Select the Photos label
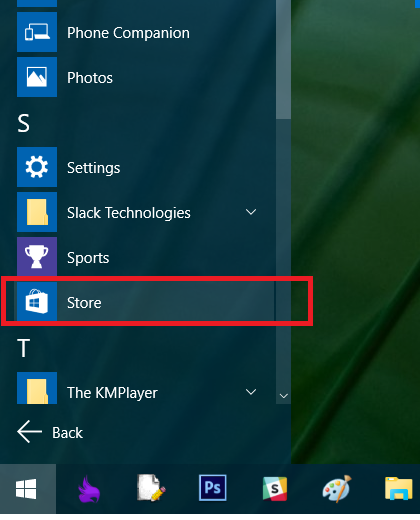This screenshot has height=520, width=420. (x=90, y=78)
